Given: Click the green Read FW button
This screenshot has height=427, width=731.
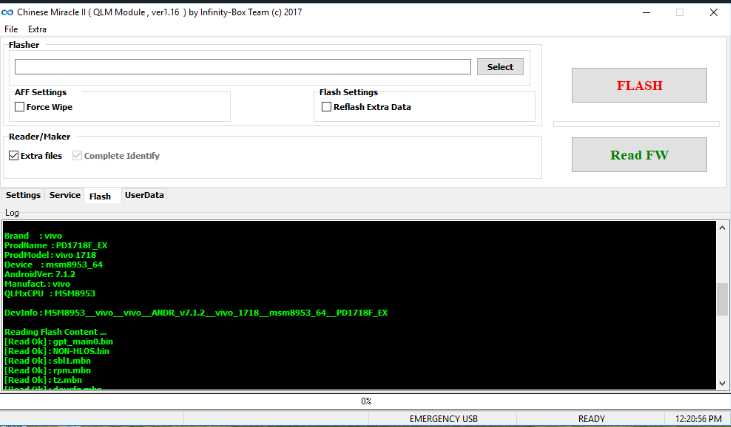Looking at the screenshot, I should (639, 154).
